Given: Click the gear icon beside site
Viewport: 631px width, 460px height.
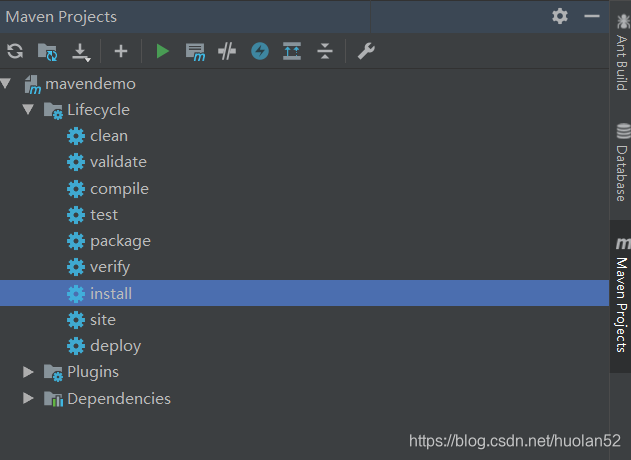Looking at the screenshot, I should [76, 320].
